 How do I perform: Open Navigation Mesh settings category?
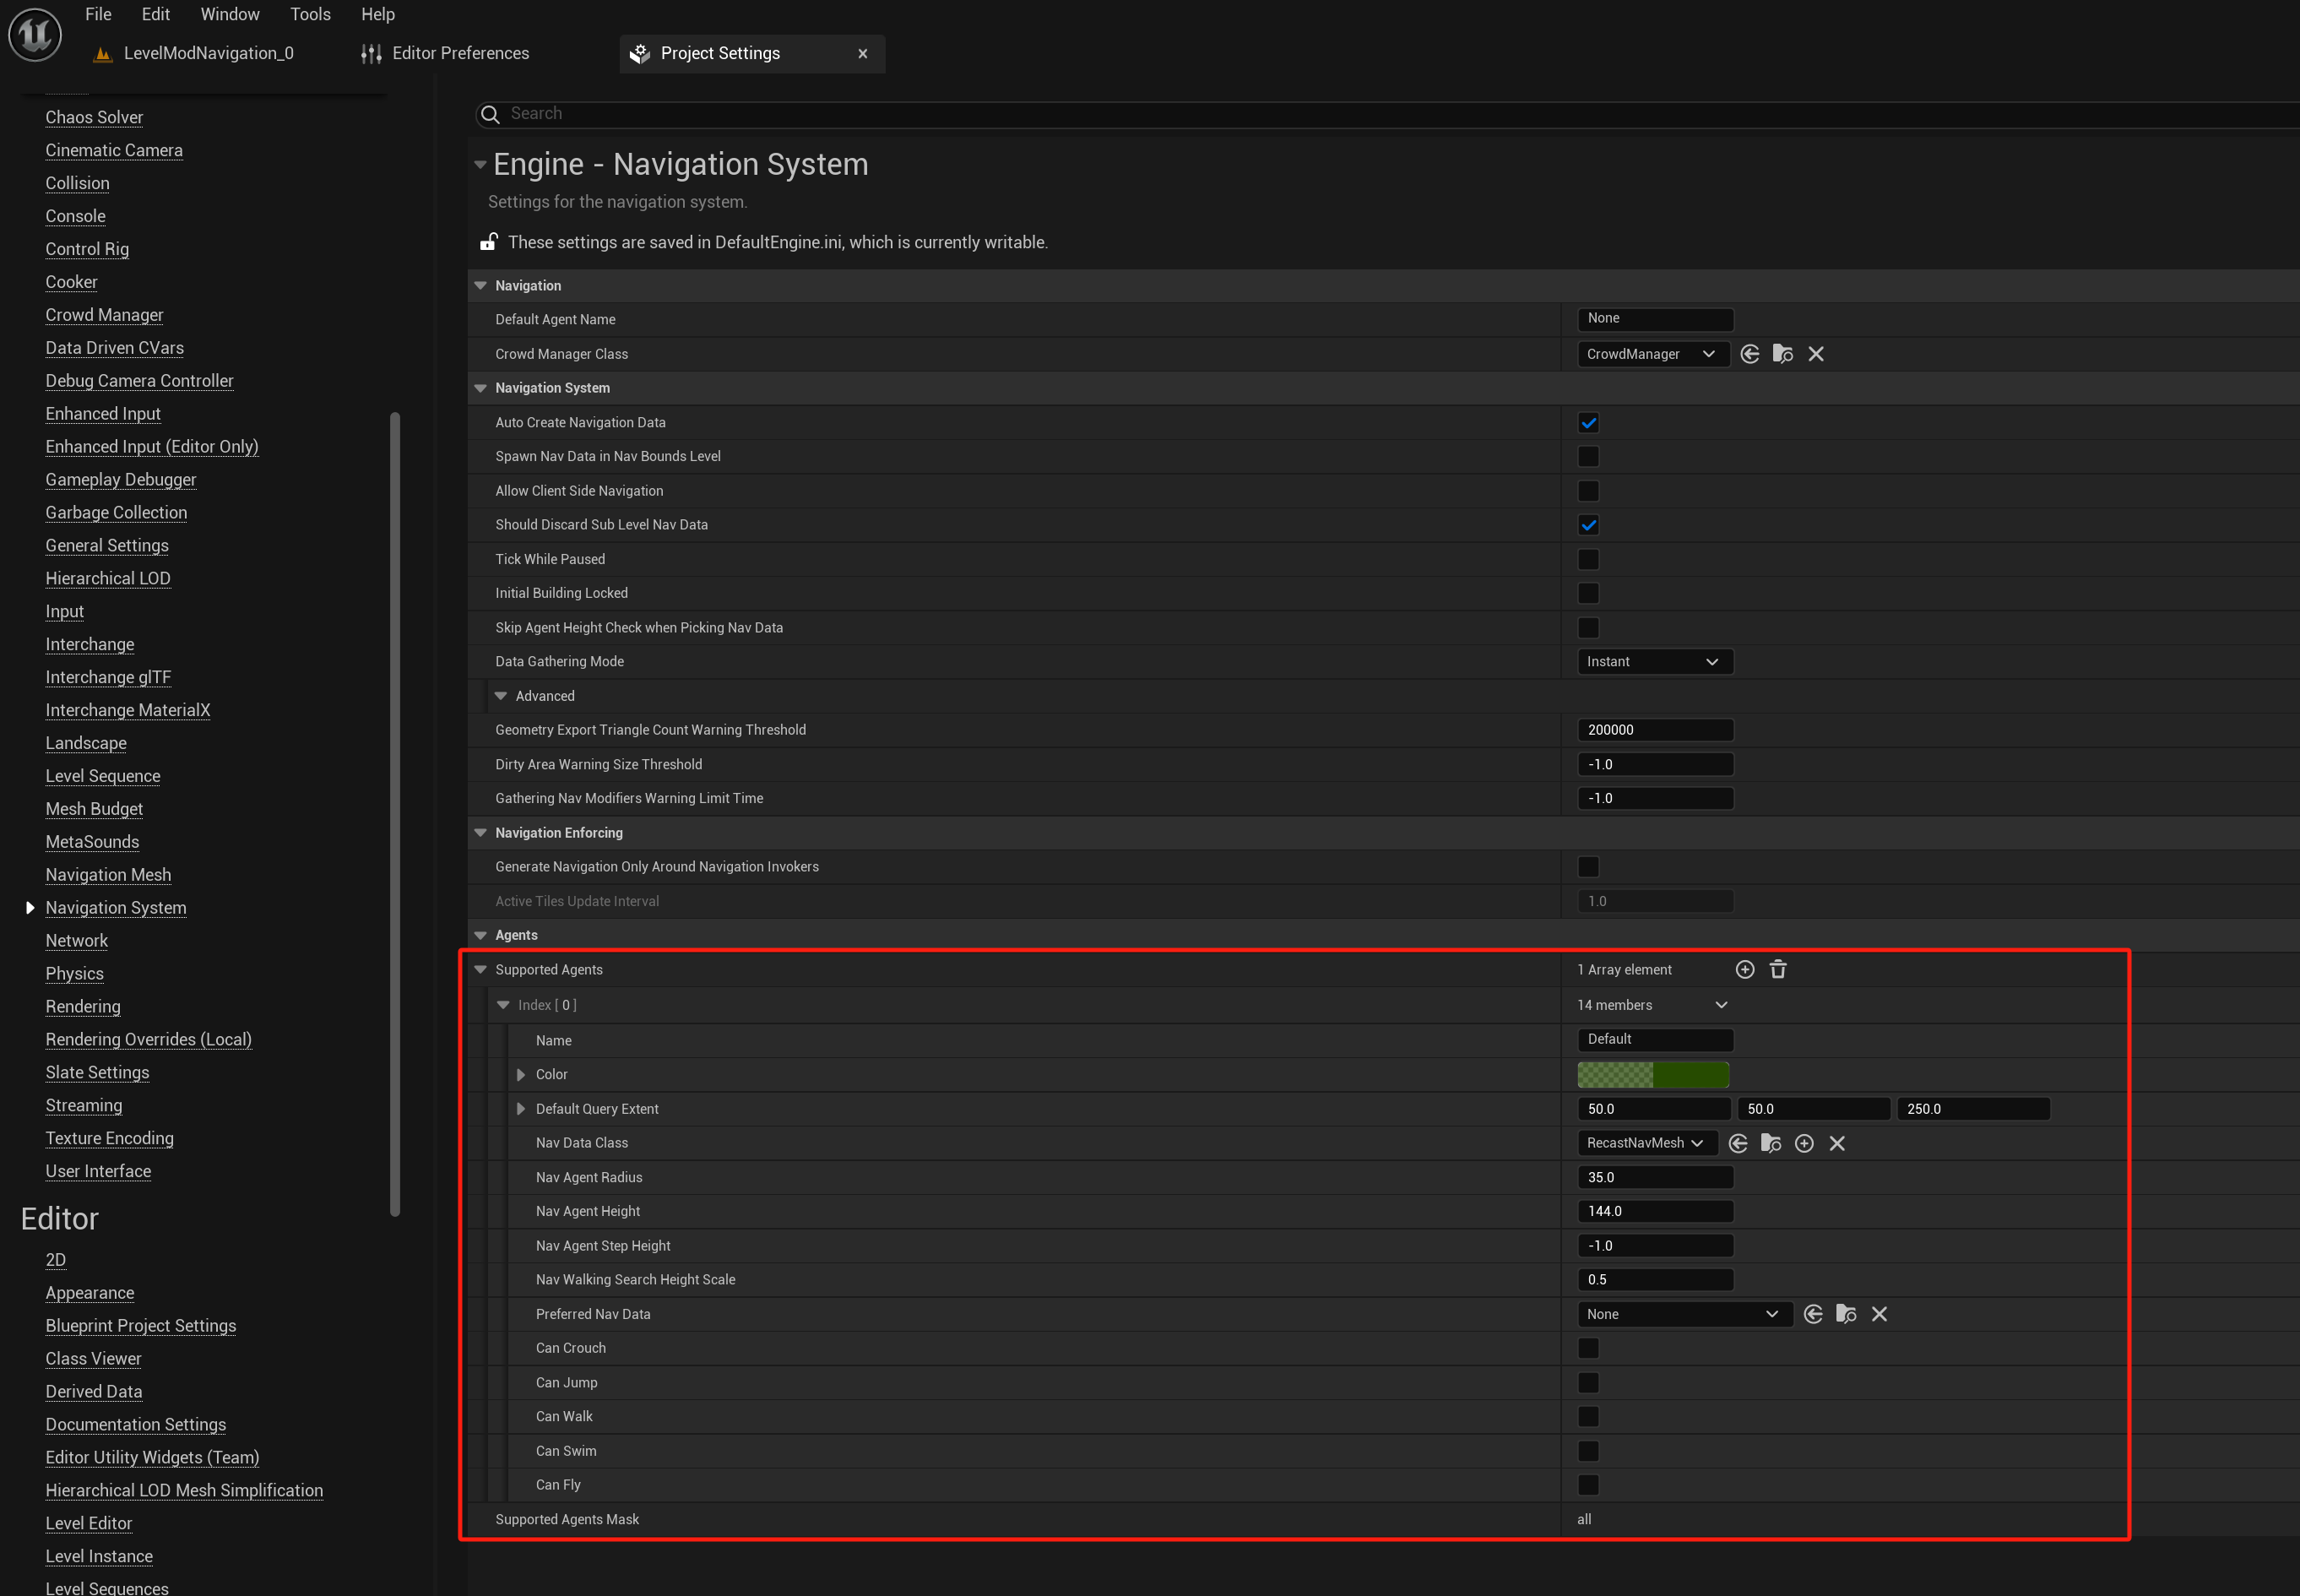click(108, 875)
